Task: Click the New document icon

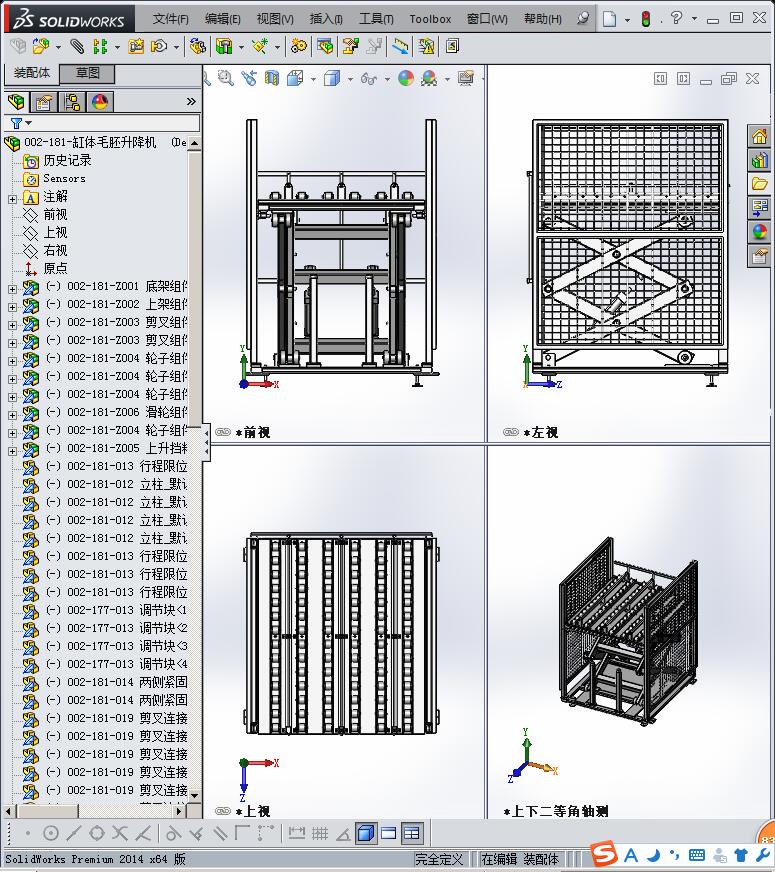Action: [610, 19]
